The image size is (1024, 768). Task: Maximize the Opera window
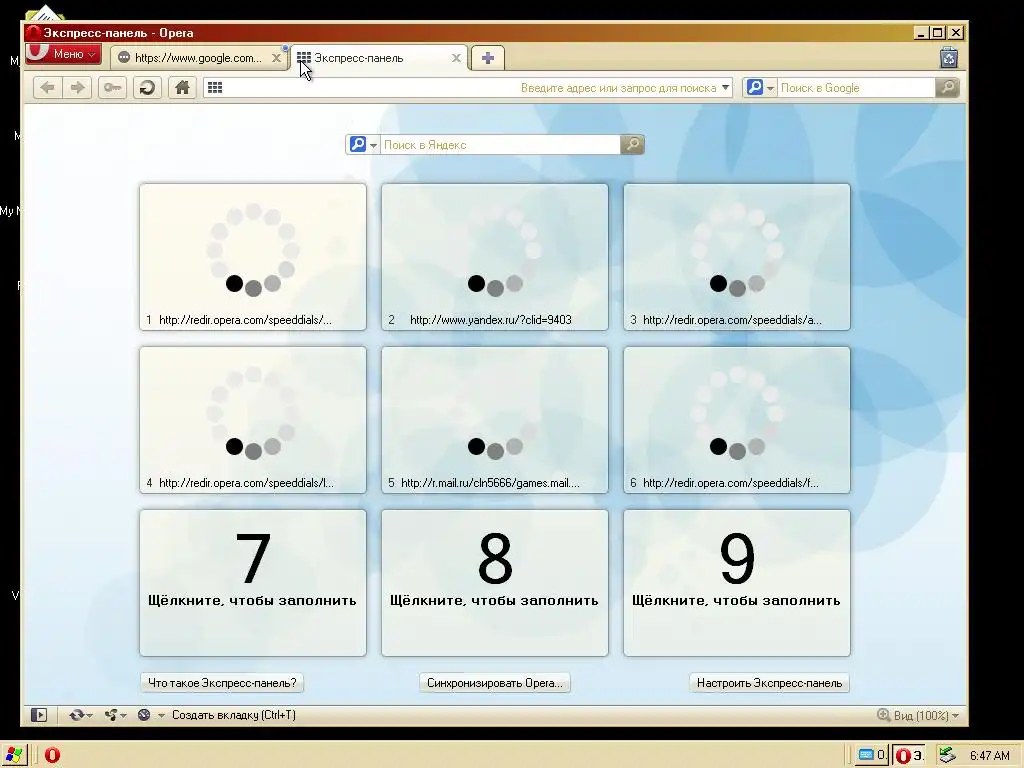pos(938,33)
